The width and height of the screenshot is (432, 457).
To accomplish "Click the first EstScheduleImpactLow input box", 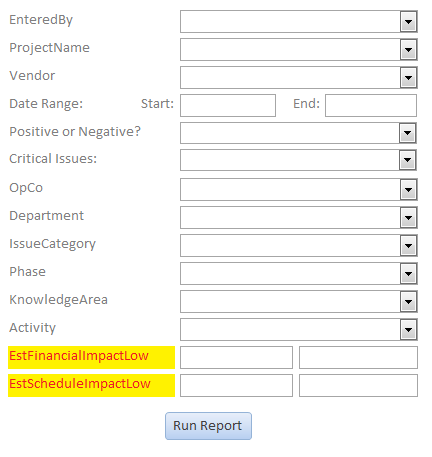I will coord(236,386).
